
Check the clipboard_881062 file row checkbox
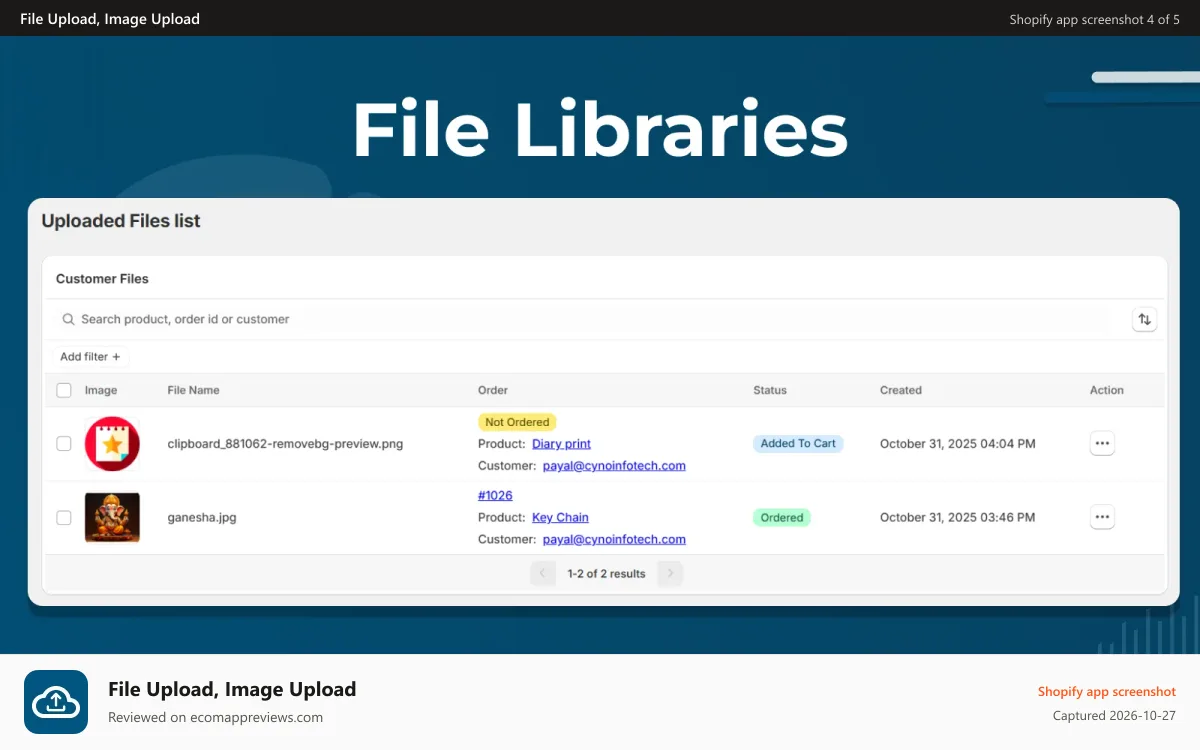coord(64,443)
